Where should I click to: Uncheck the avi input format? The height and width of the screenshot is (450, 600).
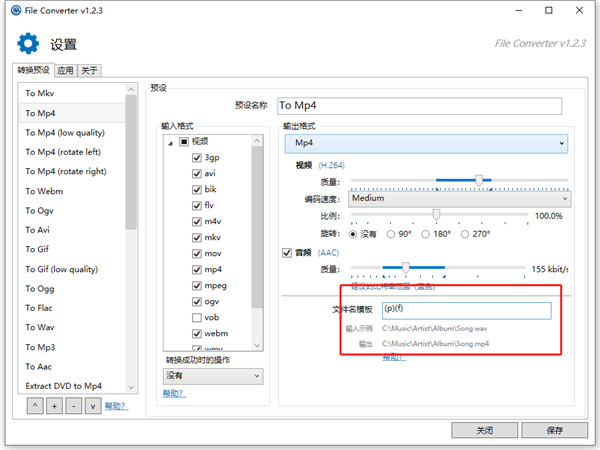pos(197,174)
